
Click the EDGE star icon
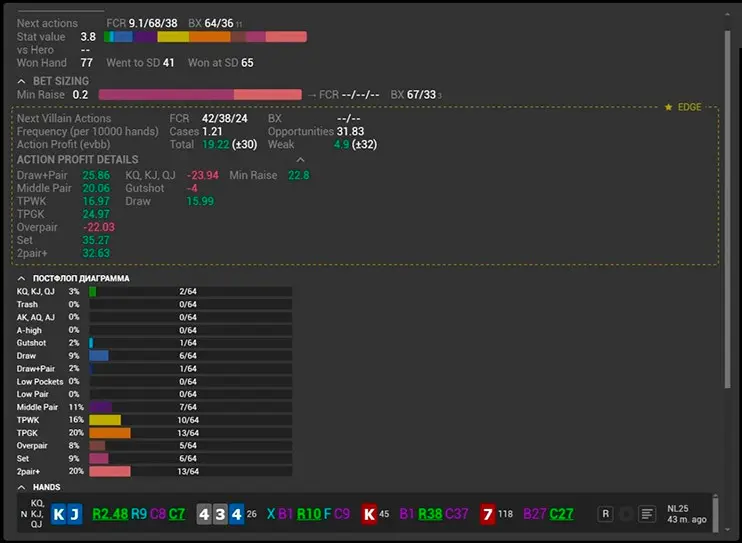click(668, 107)
